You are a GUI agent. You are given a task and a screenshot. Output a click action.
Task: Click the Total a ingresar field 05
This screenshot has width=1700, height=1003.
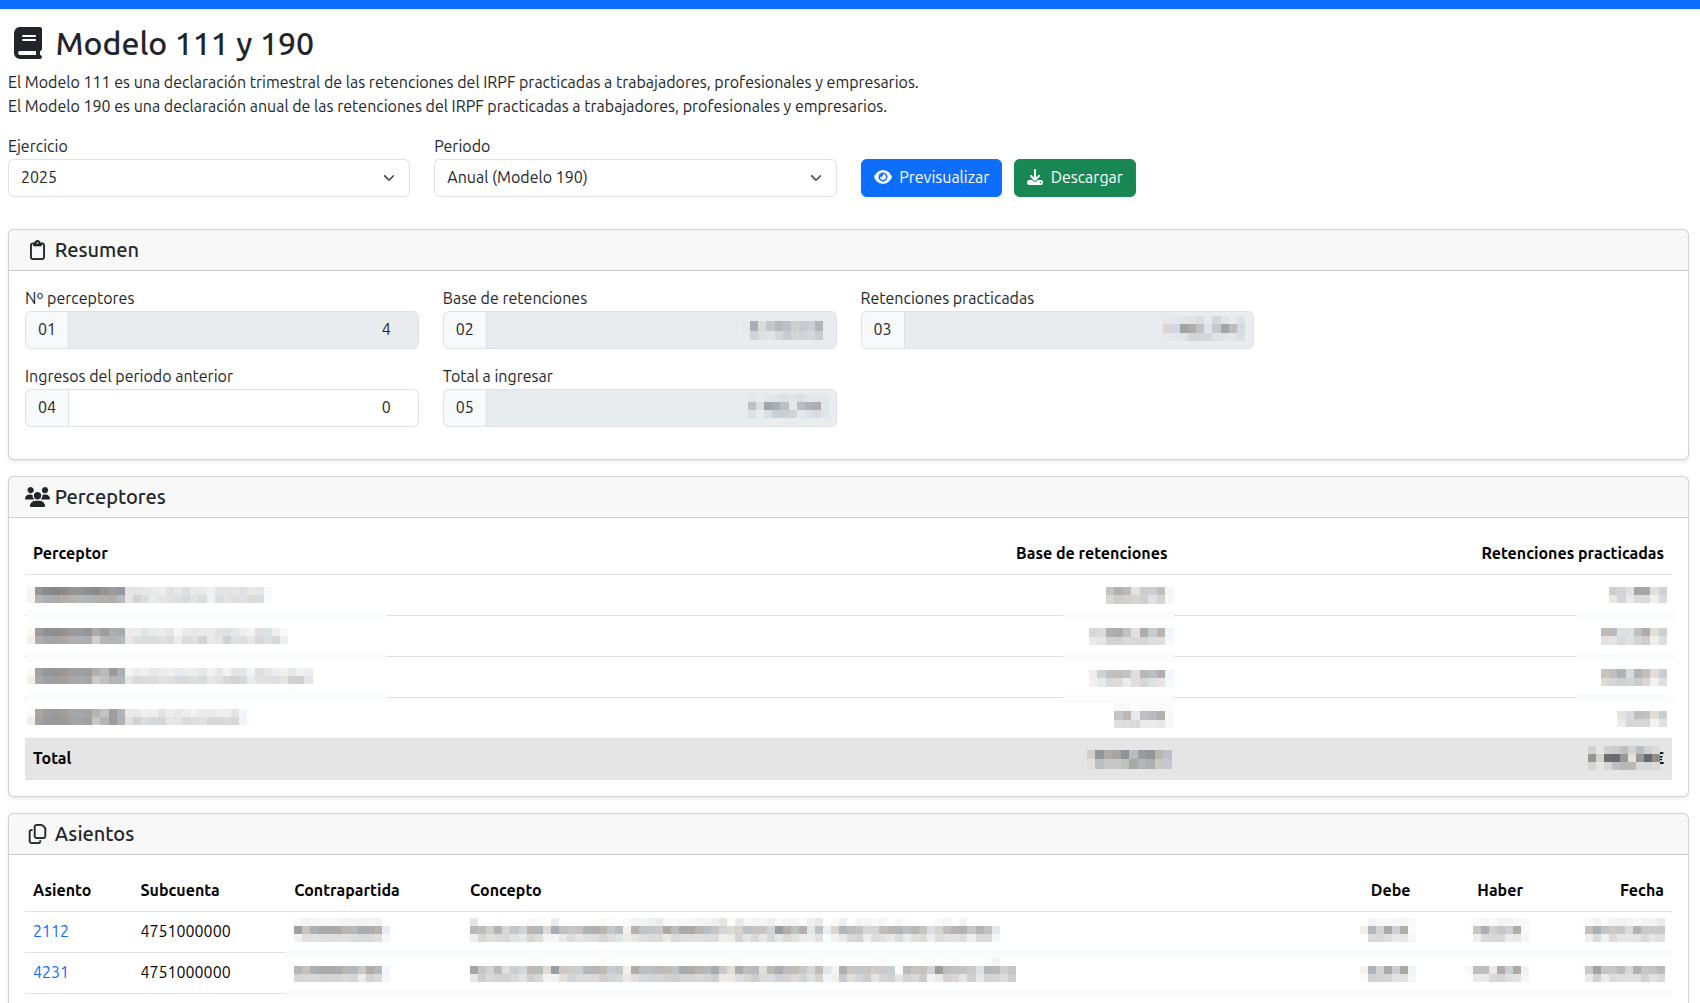(660, 408)
